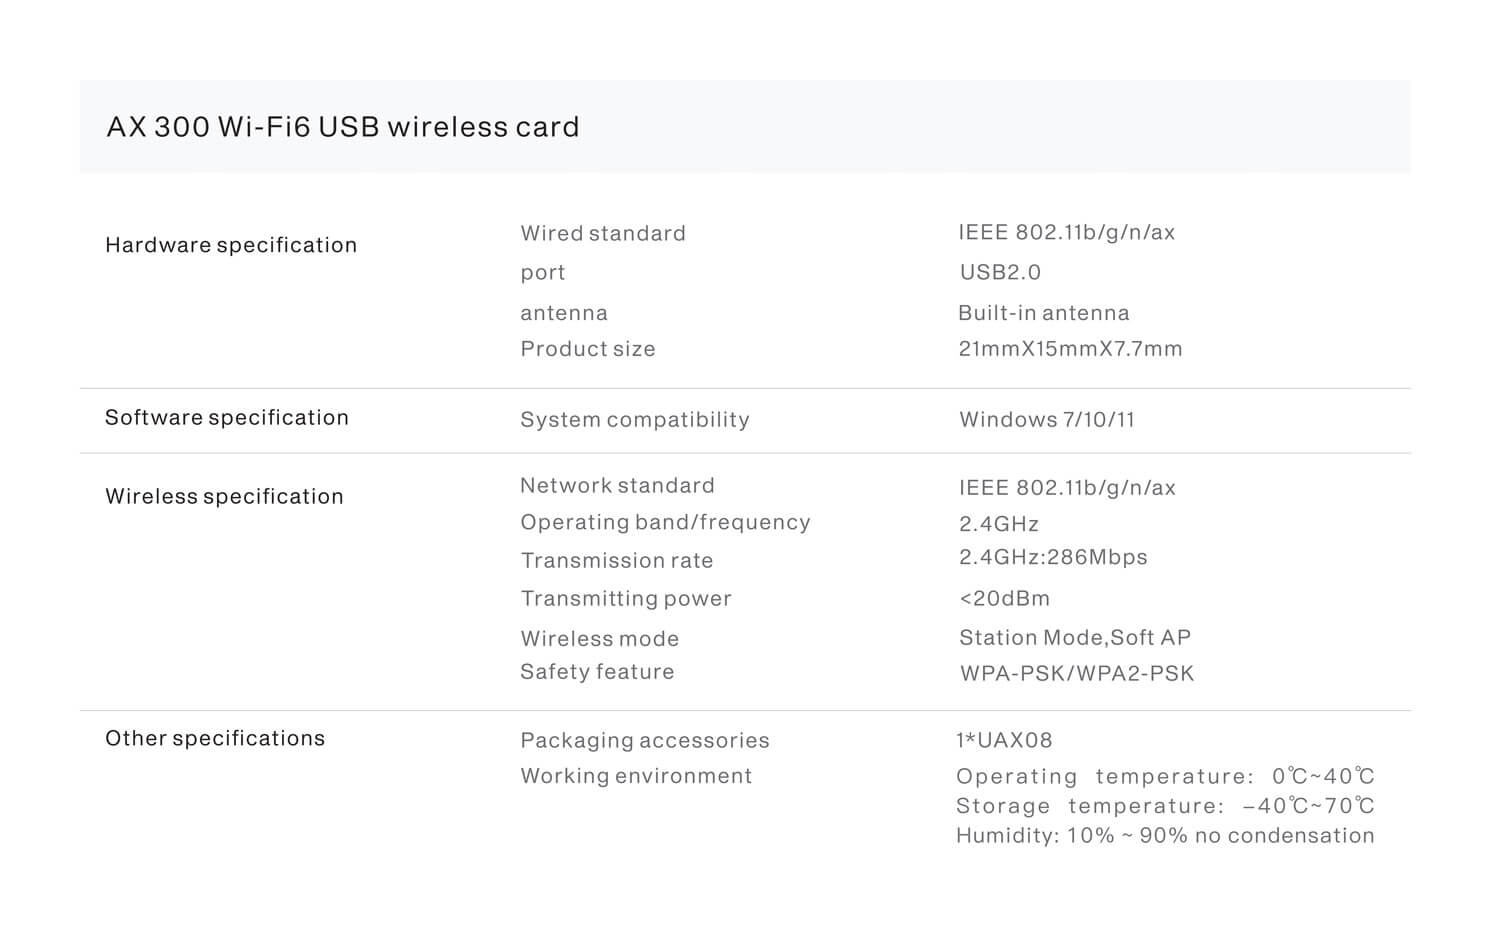Select the Windows 7/10/11 value
1499x937 pixels.
click(1047, 420)
